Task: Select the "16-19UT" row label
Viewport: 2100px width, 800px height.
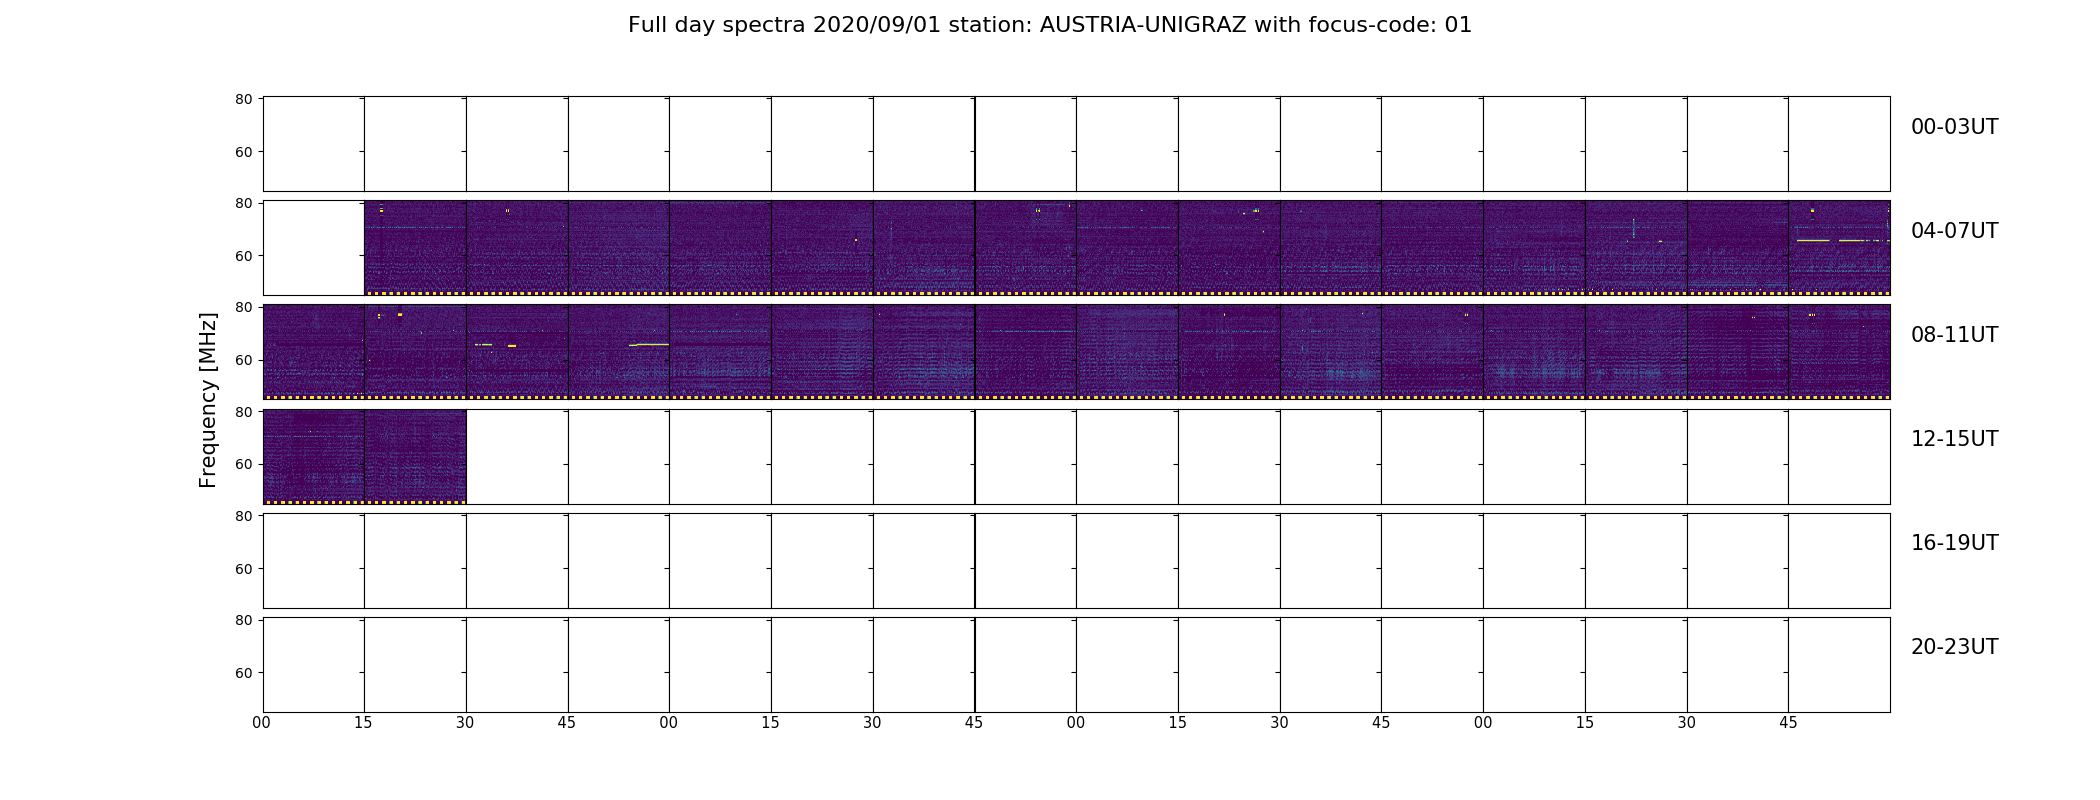Action: [x=1954, y=543]
